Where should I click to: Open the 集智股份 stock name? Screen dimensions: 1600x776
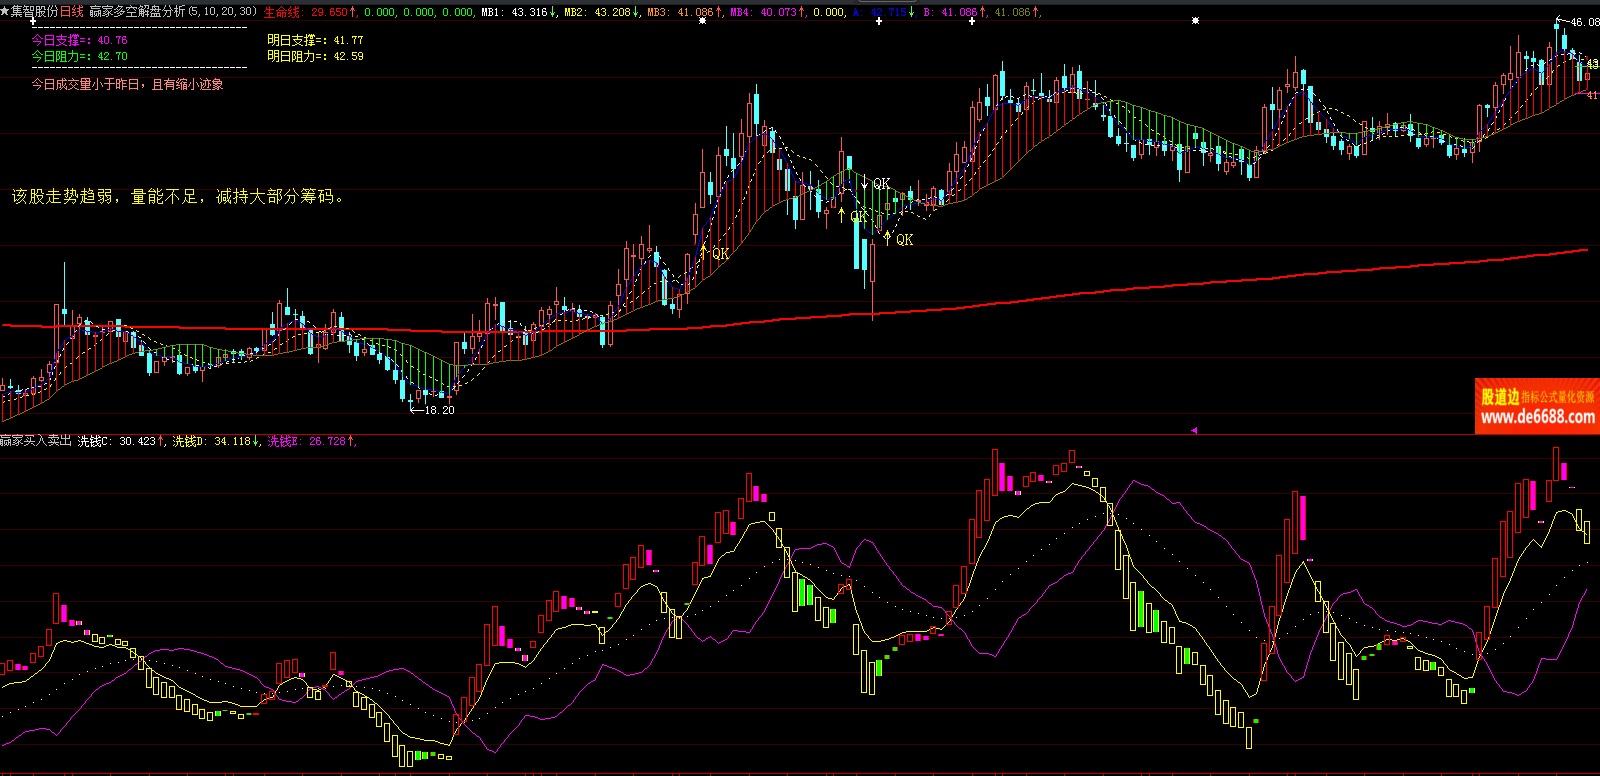[34, 11]
